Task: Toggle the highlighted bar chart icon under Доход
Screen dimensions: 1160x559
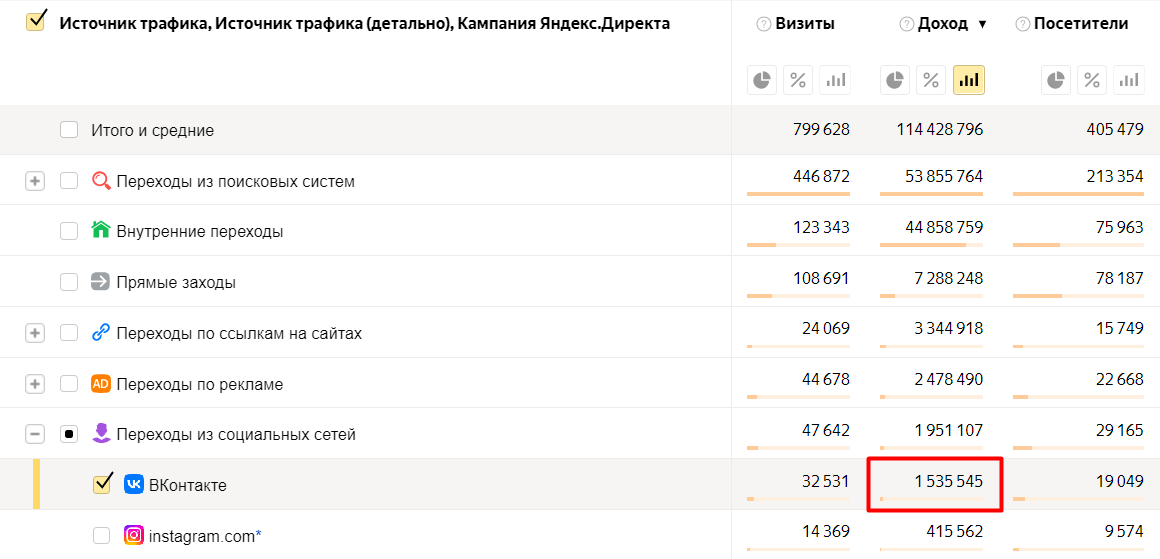Action: (x=968, y=80)
